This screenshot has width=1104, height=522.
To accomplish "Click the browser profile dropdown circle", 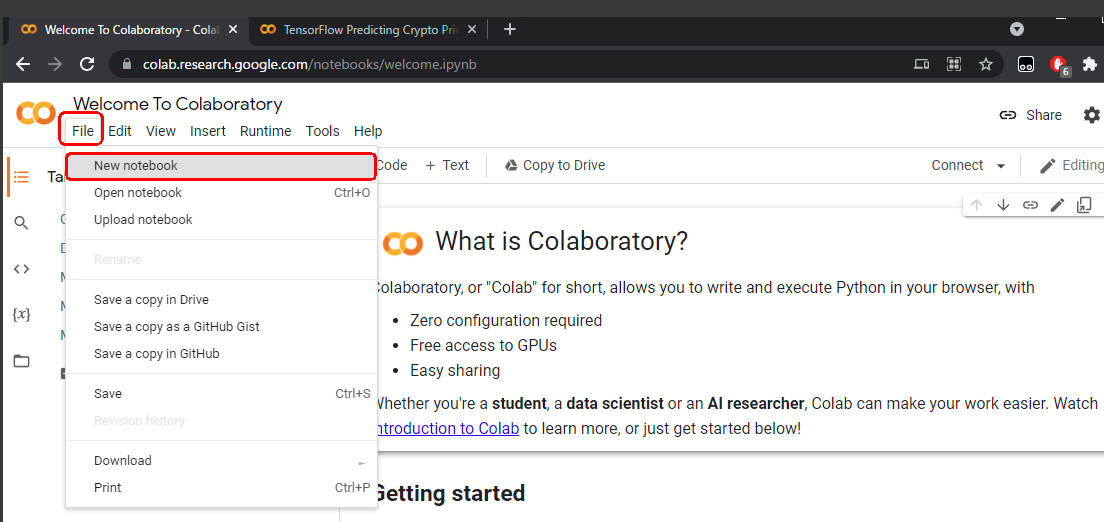I will coord(1017,30).
